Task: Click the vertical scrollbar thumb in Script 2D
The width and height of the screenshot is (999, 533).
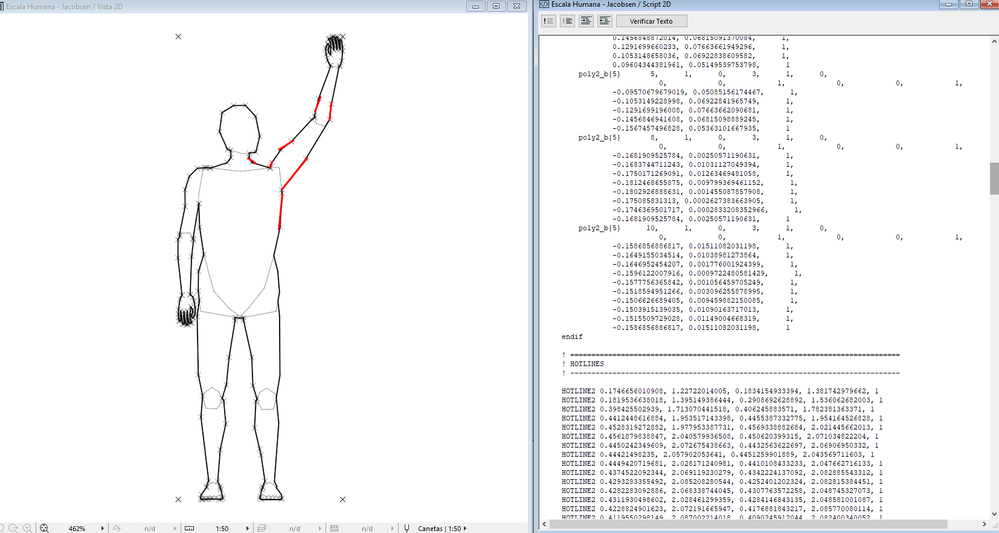Action: click(994, 178)
